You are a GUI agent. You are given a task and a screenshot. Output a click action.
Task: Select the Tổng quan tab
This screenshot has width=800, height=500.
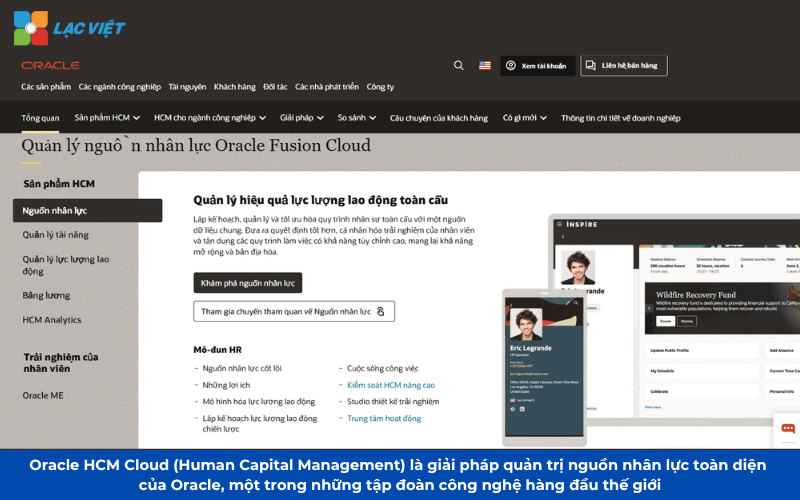[x=40, y=117]
